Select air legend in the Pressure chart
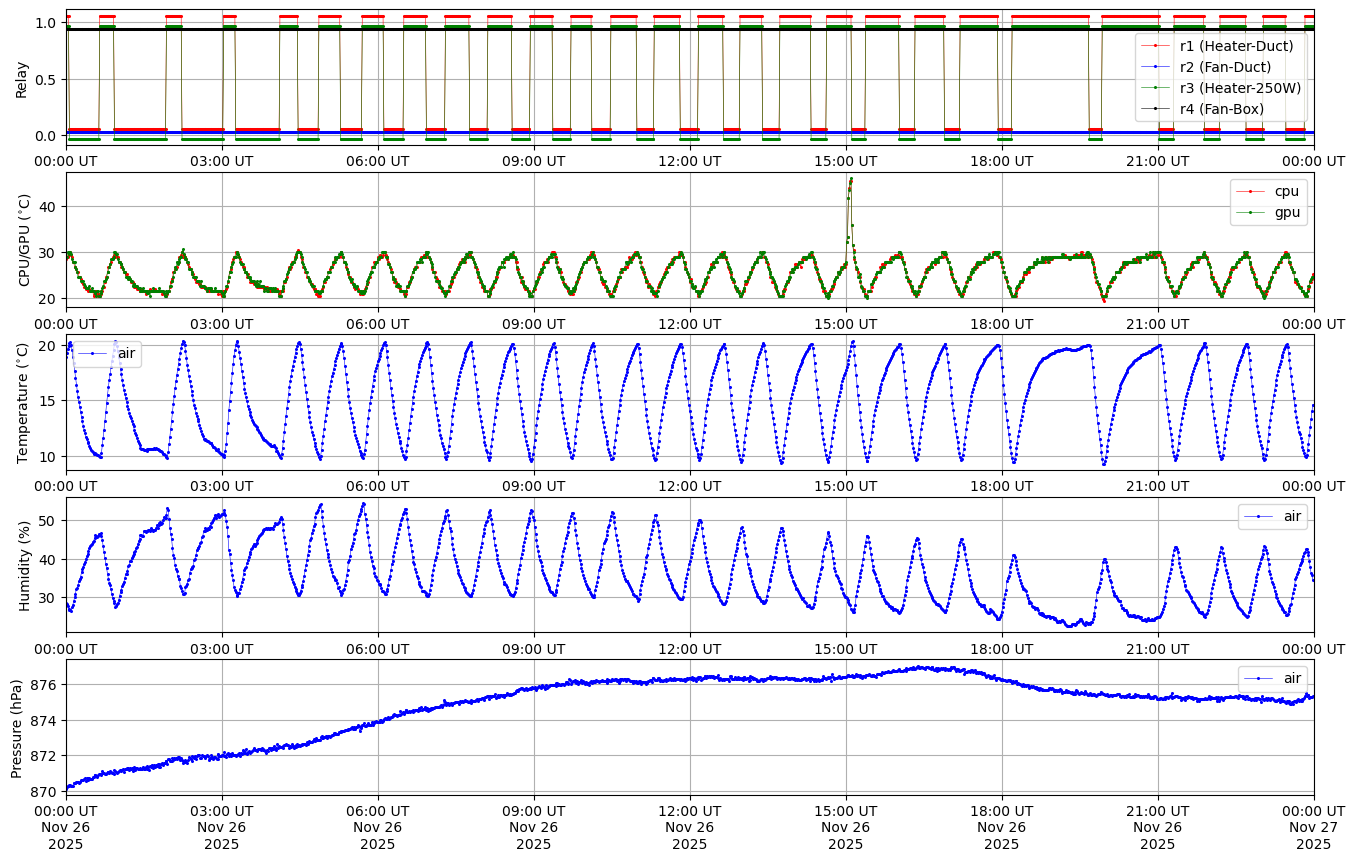 (1292, 678)
